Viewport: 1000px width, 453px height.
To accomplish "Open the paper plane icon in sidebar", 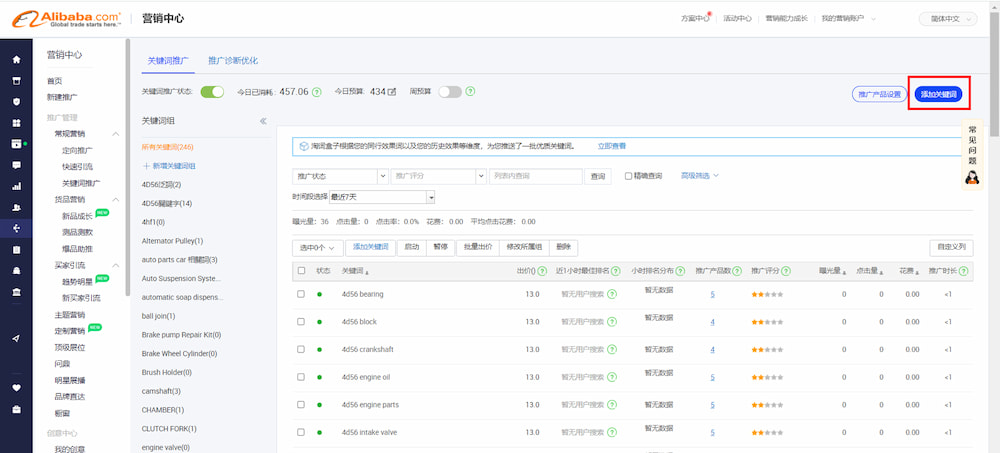I will 17,338.
